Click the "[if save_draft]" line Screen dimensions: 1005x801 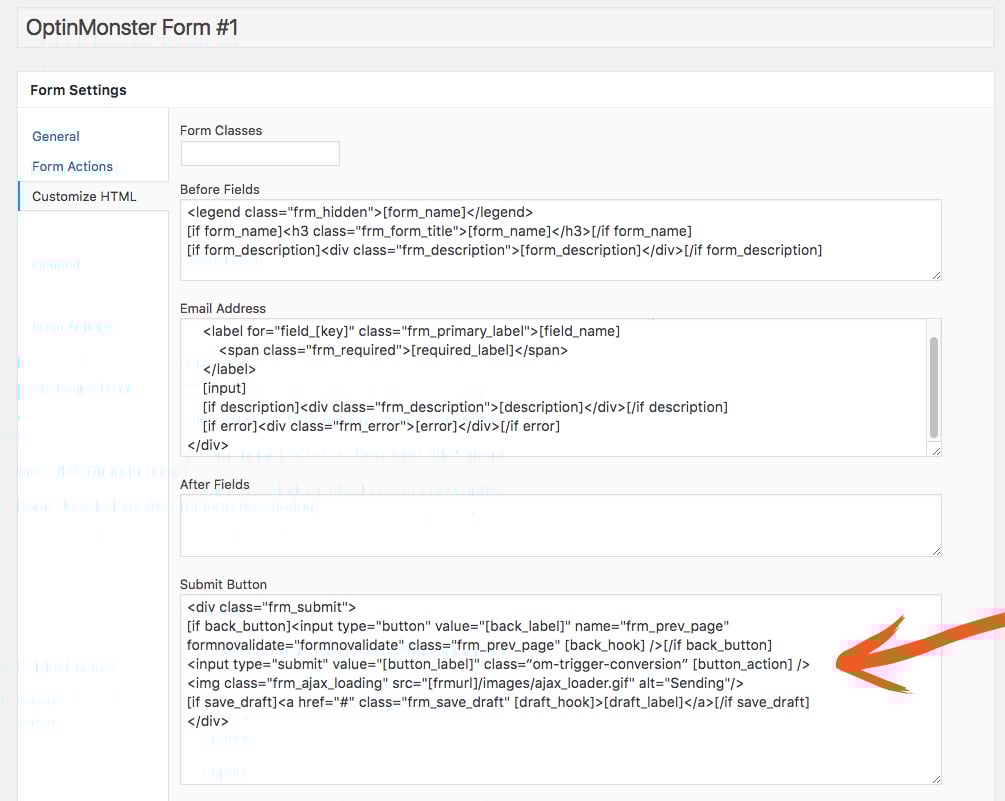point(499,702)
